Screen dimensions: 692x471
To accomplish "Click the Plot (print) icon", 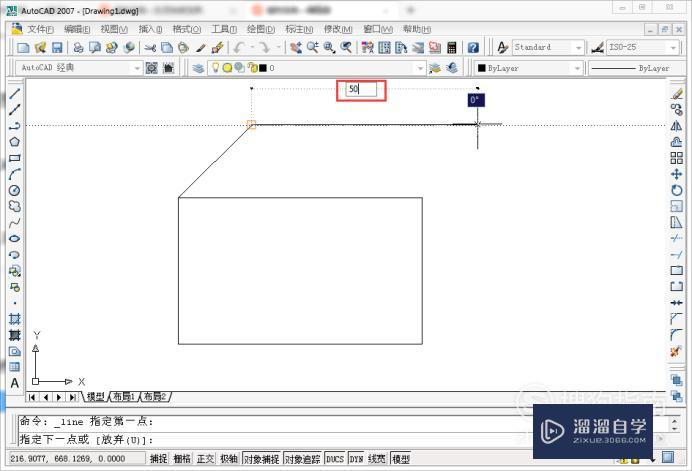I will [78, 47].
